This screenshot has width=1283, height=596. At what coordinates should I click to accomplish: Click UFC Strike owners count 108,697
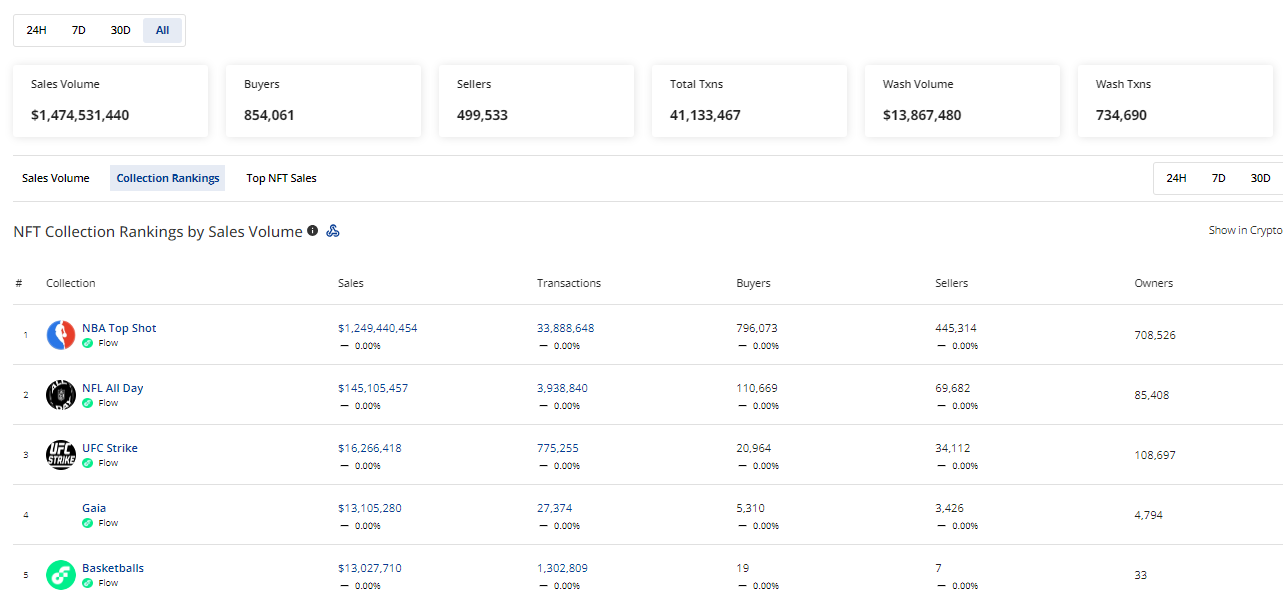[1155, 455]
